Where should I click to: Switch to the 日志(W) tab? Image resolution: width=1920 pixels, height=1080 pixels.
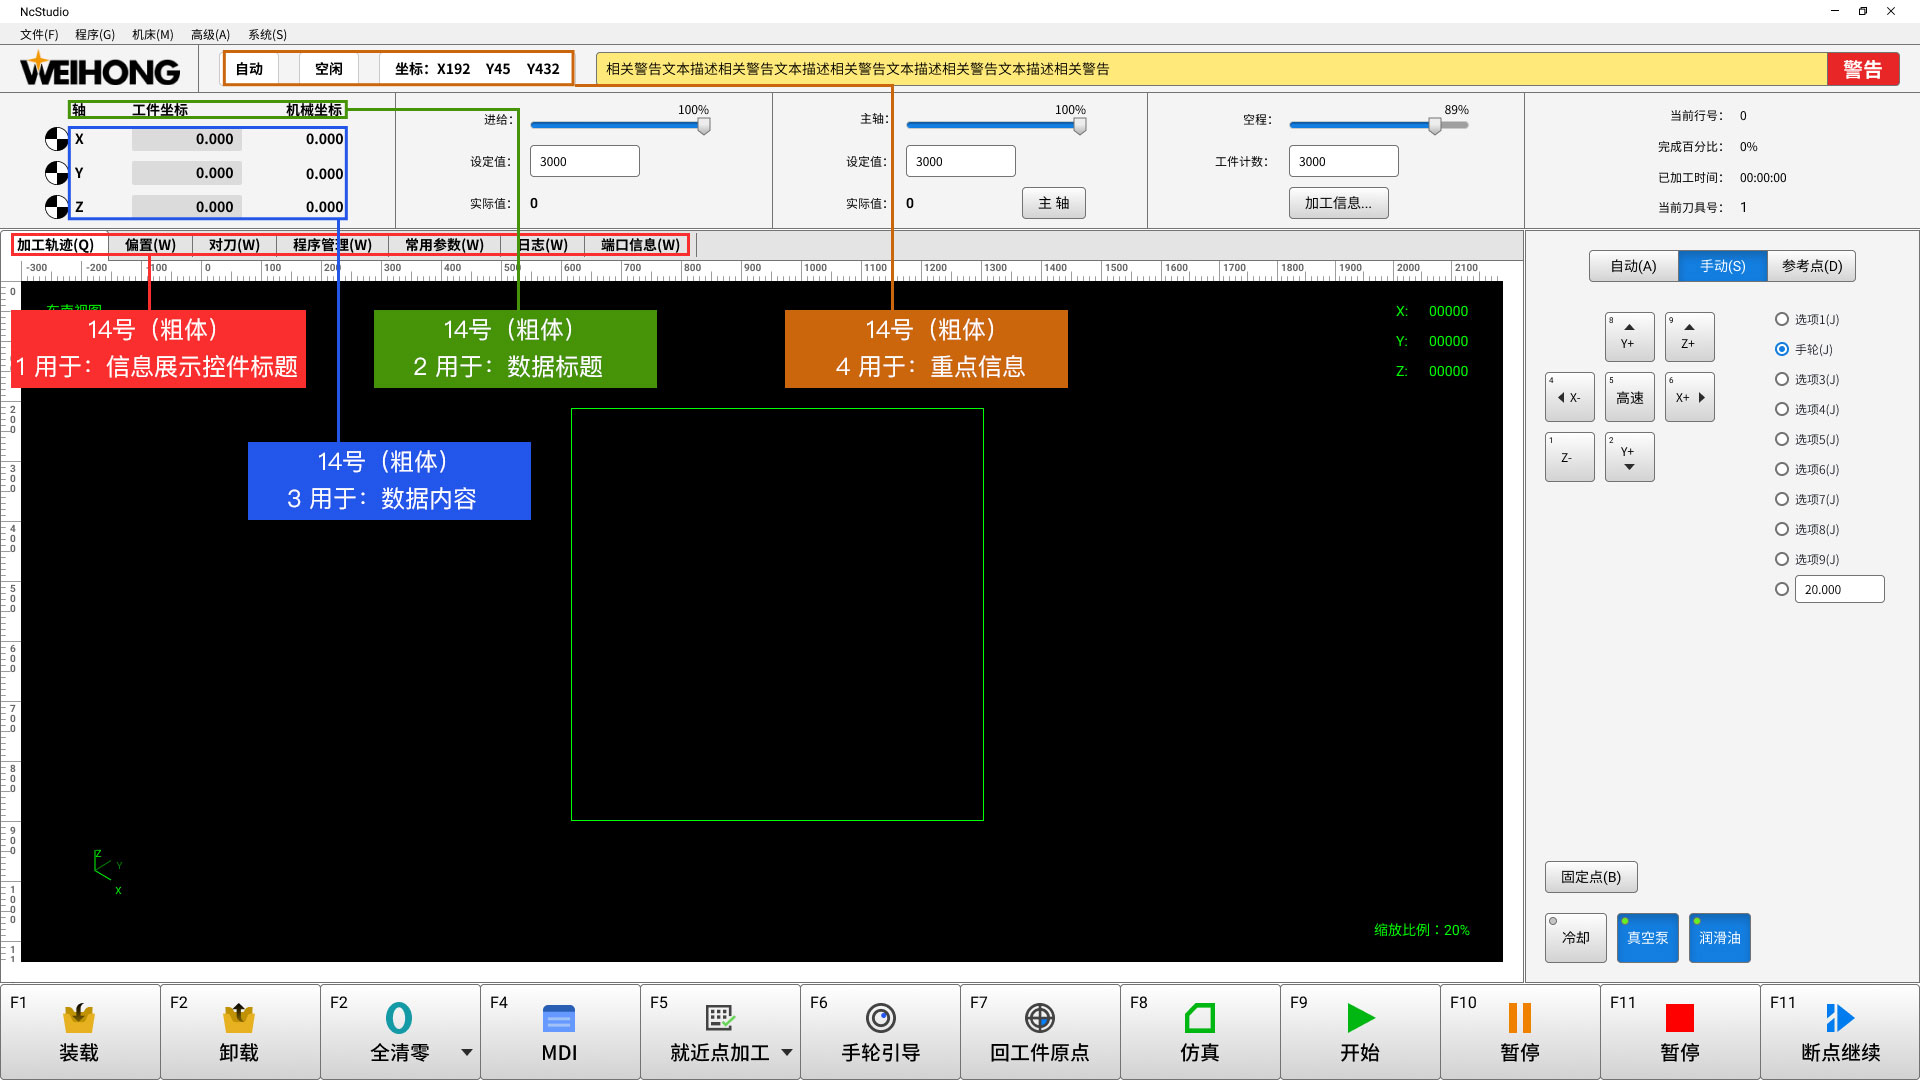543,245
